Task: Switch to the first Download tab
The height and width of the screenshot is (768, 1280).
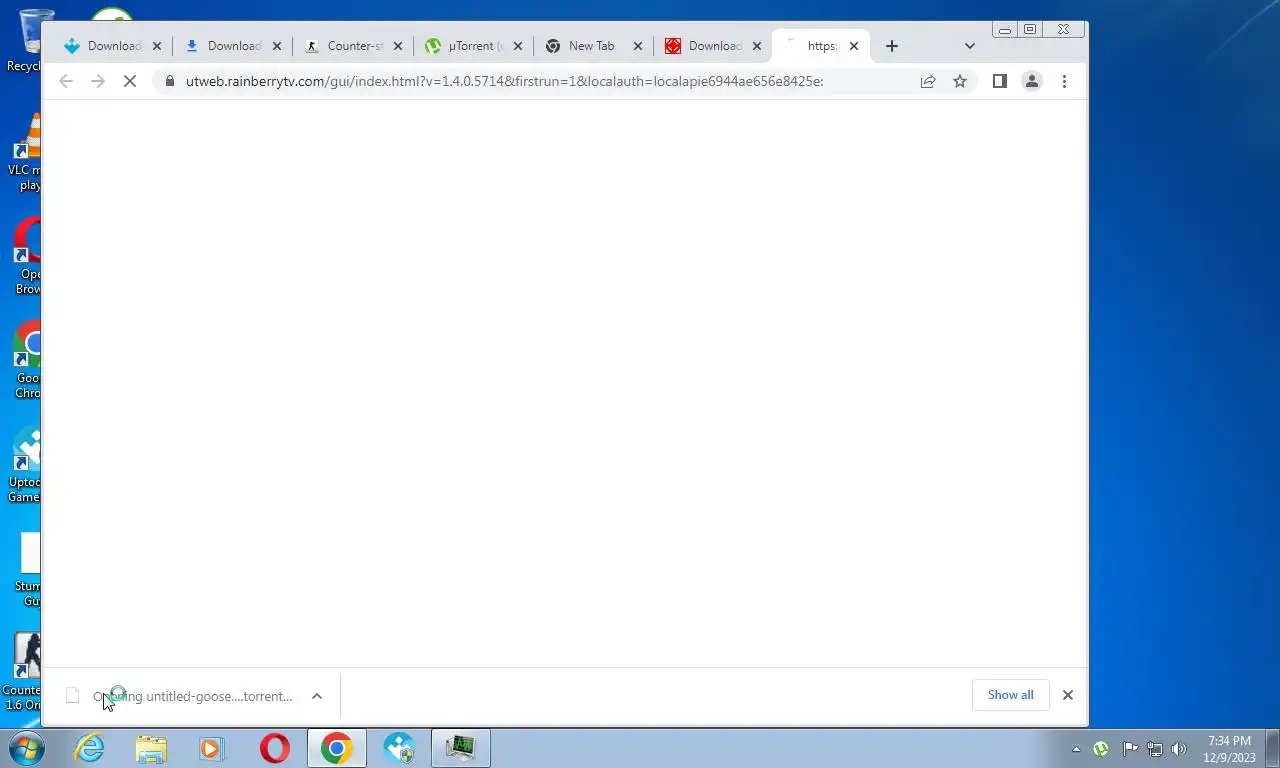Action: tap(113, 46)
